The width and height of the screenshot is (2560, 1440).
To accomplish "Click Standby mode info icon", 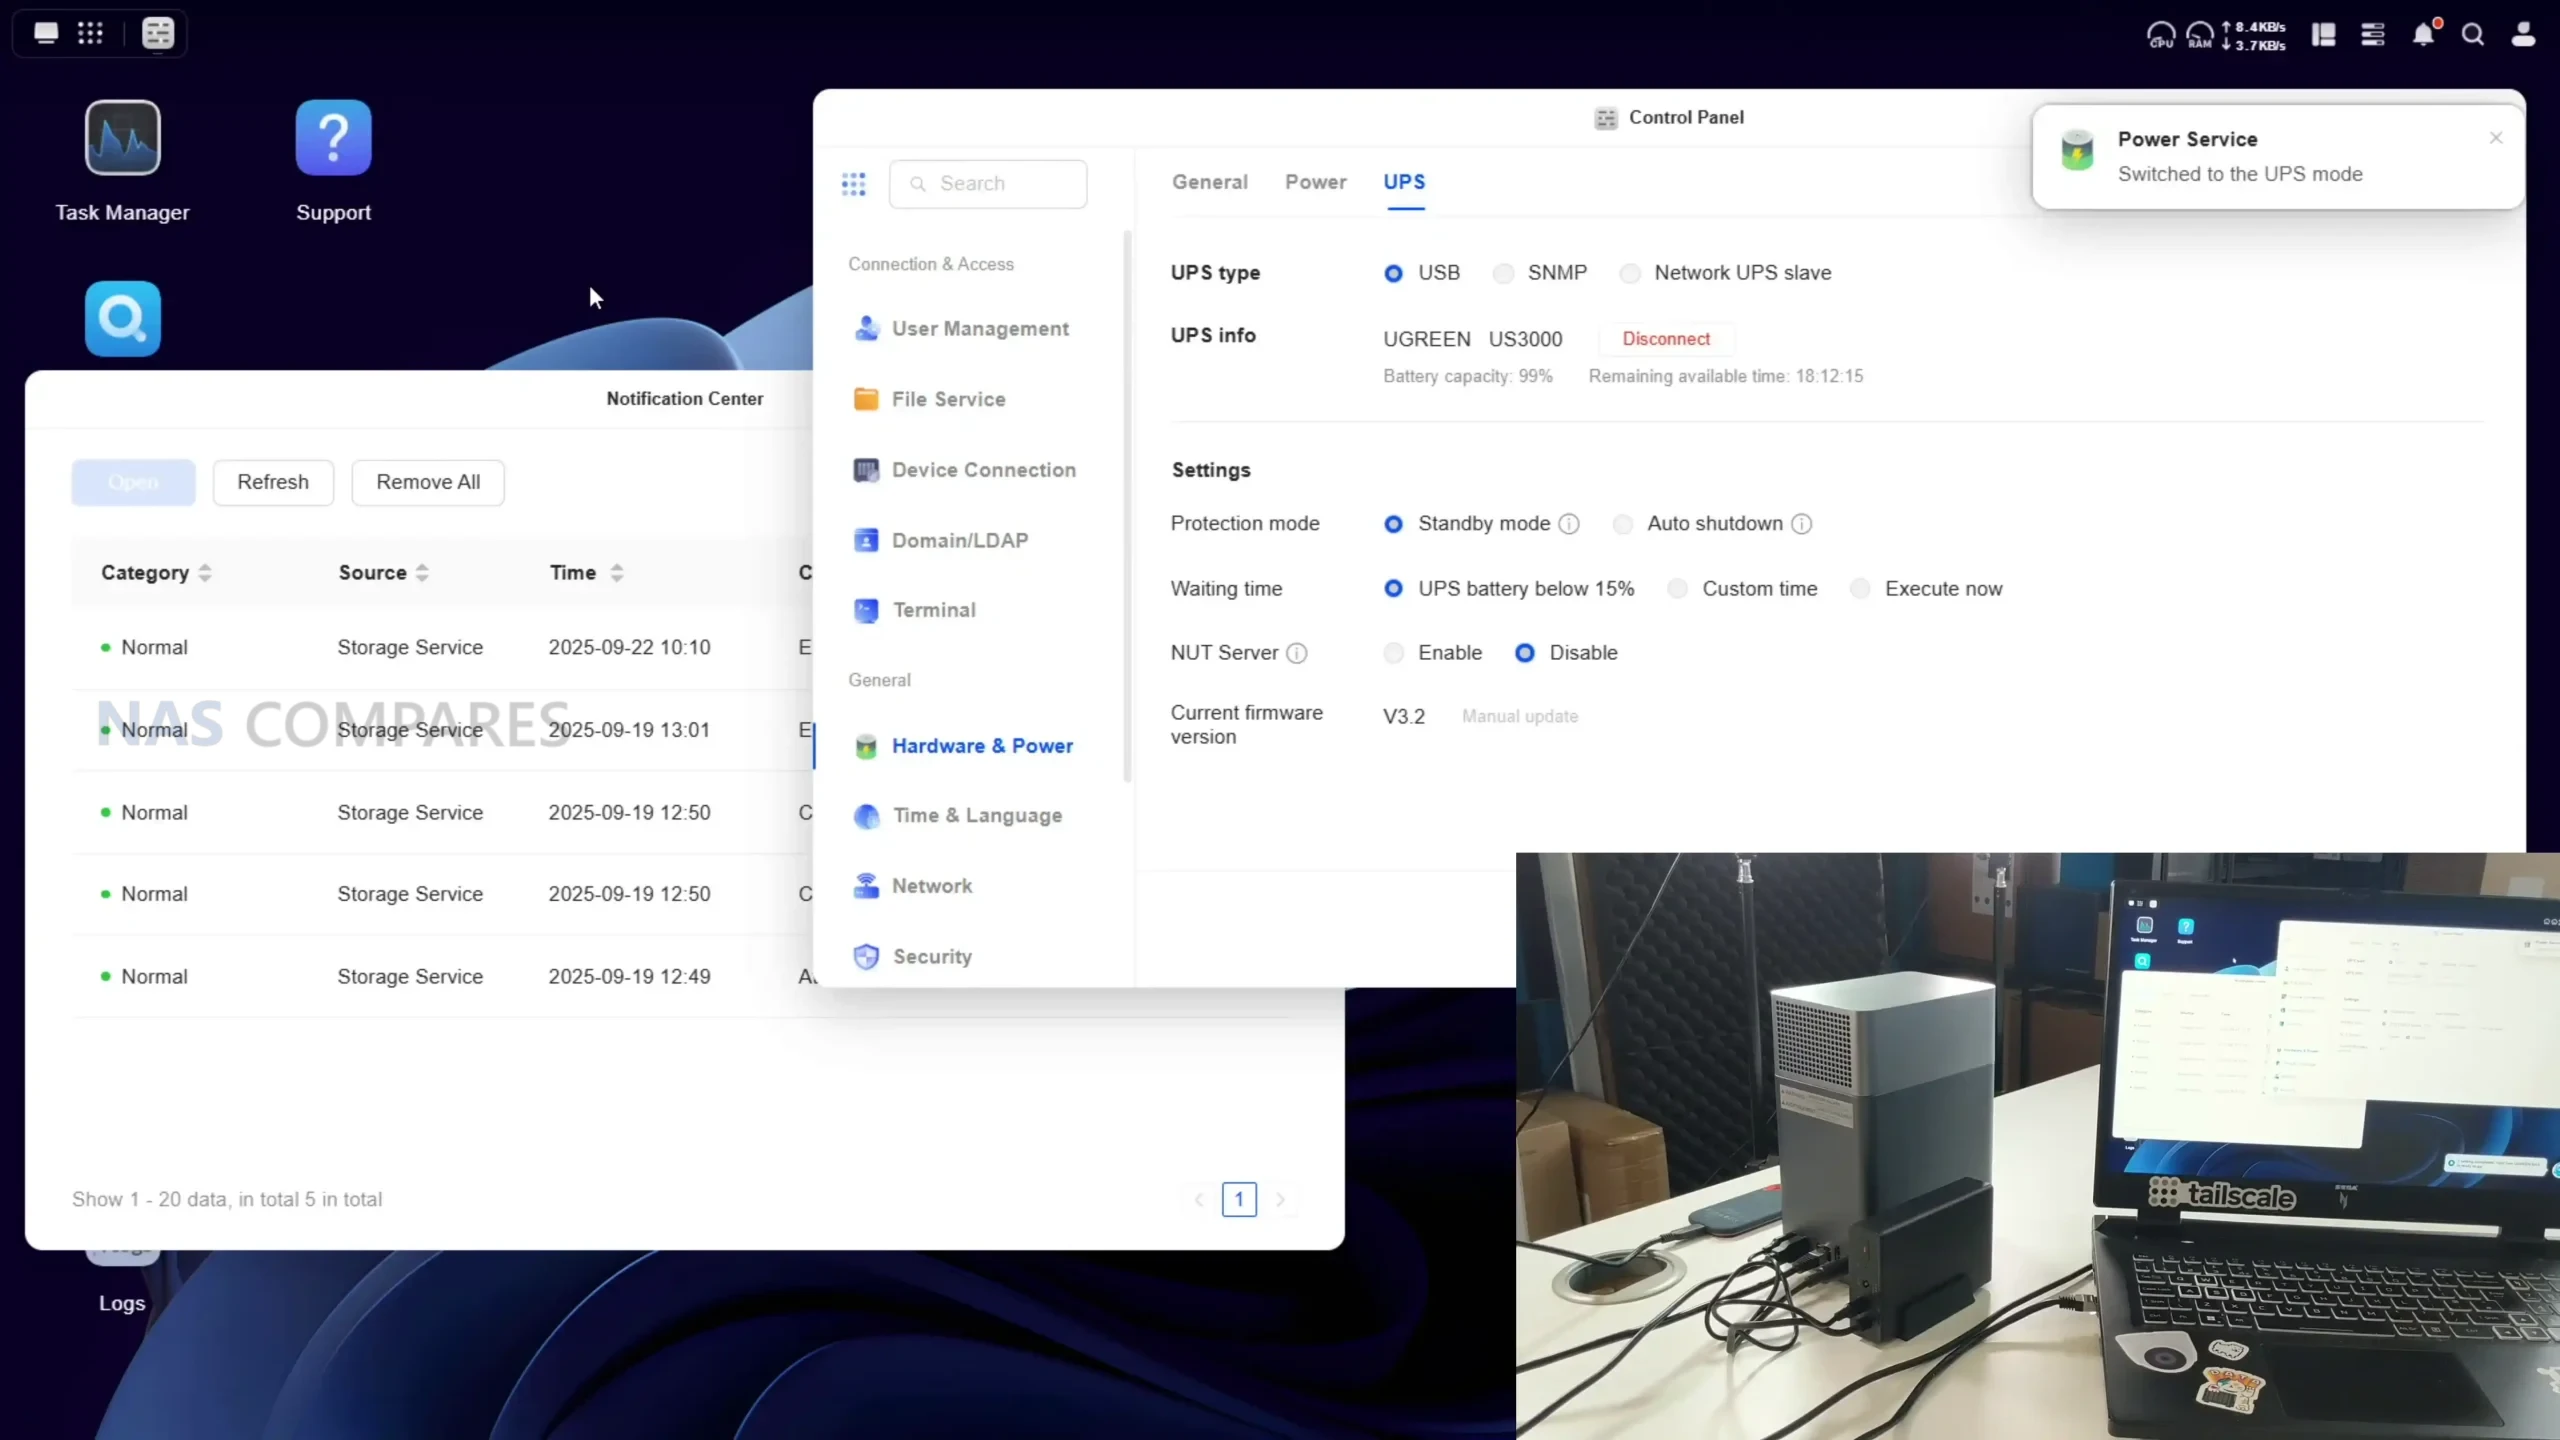I will [x=1569, y=524].
